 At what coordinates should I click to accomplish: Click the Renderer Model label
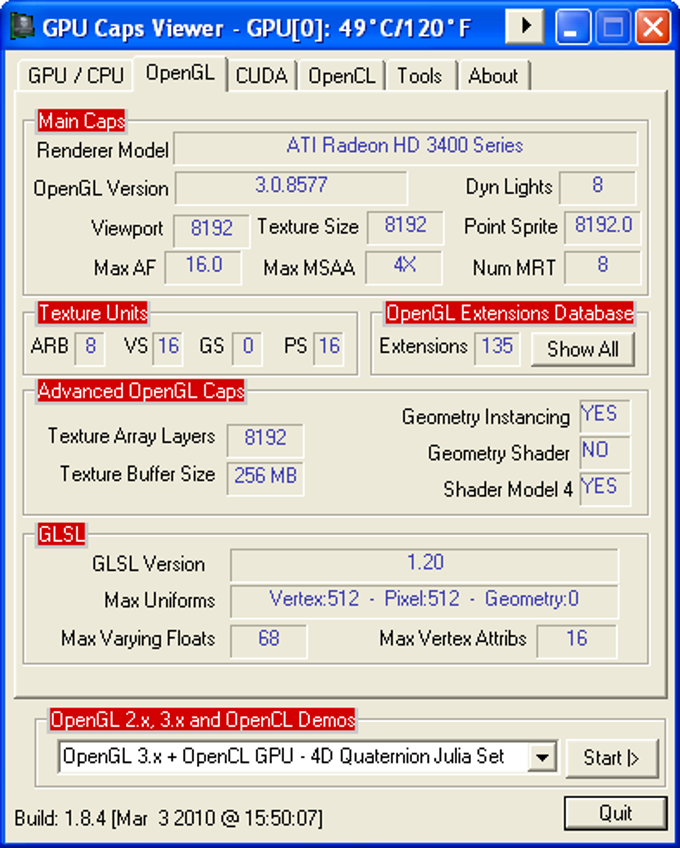[103, 150]
